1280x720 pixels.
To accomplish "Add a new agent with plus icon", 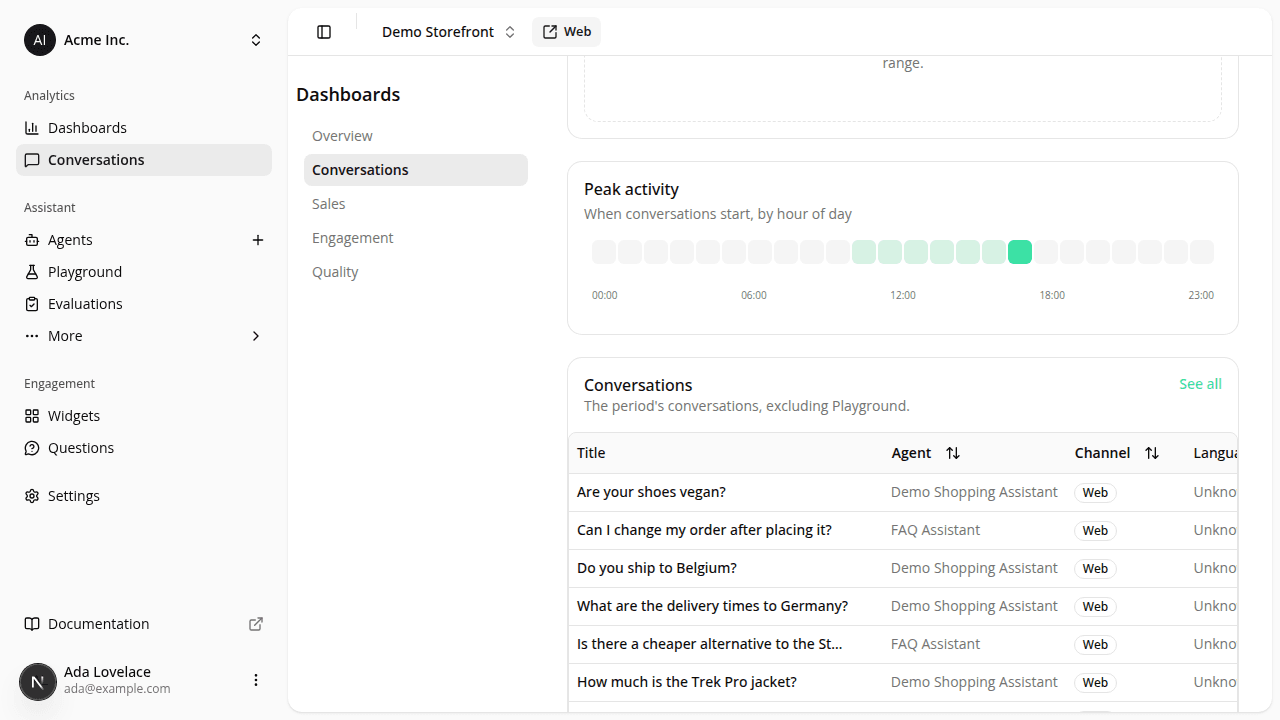I will point(258,240).
